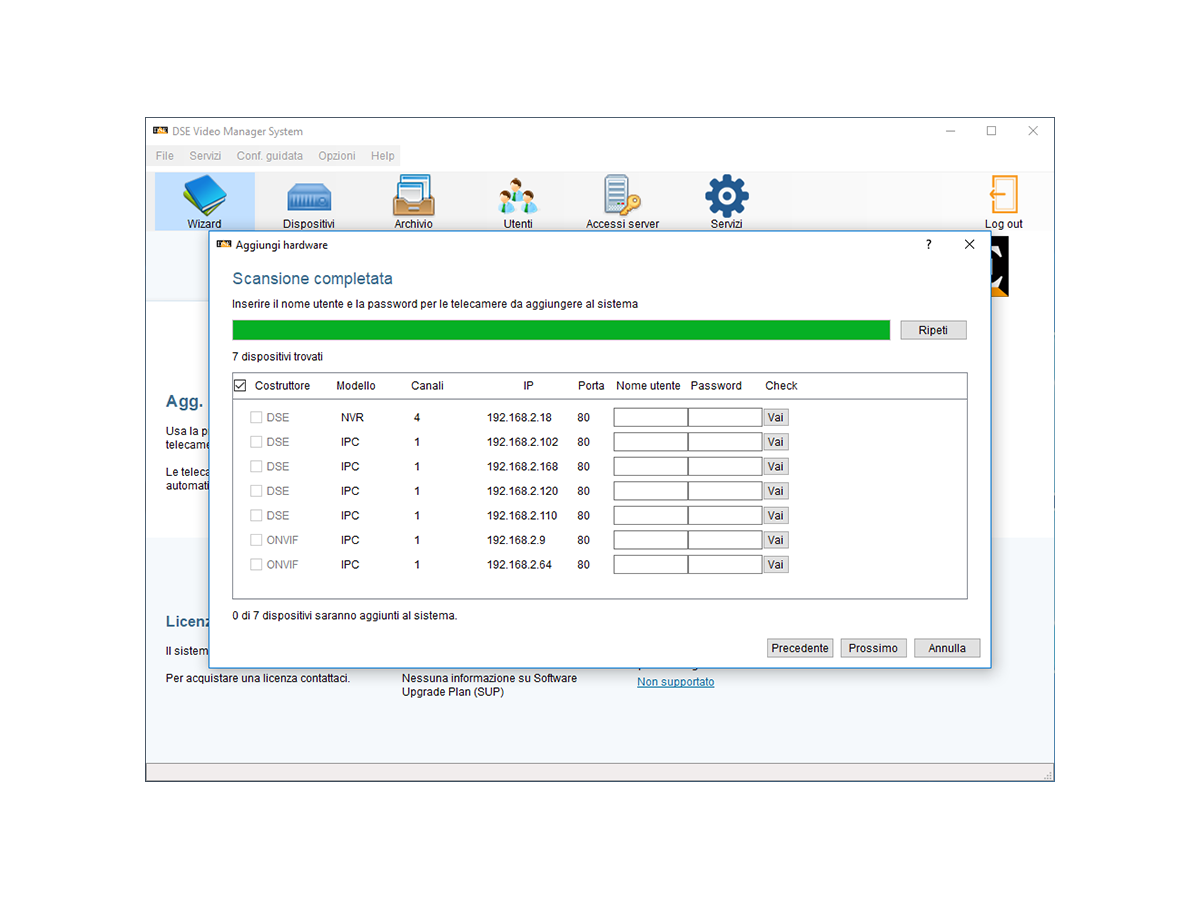This screenshot has height=900, width=1200.
Task: Check the DSE NVR device row checkbox
Action: point(256,417)
